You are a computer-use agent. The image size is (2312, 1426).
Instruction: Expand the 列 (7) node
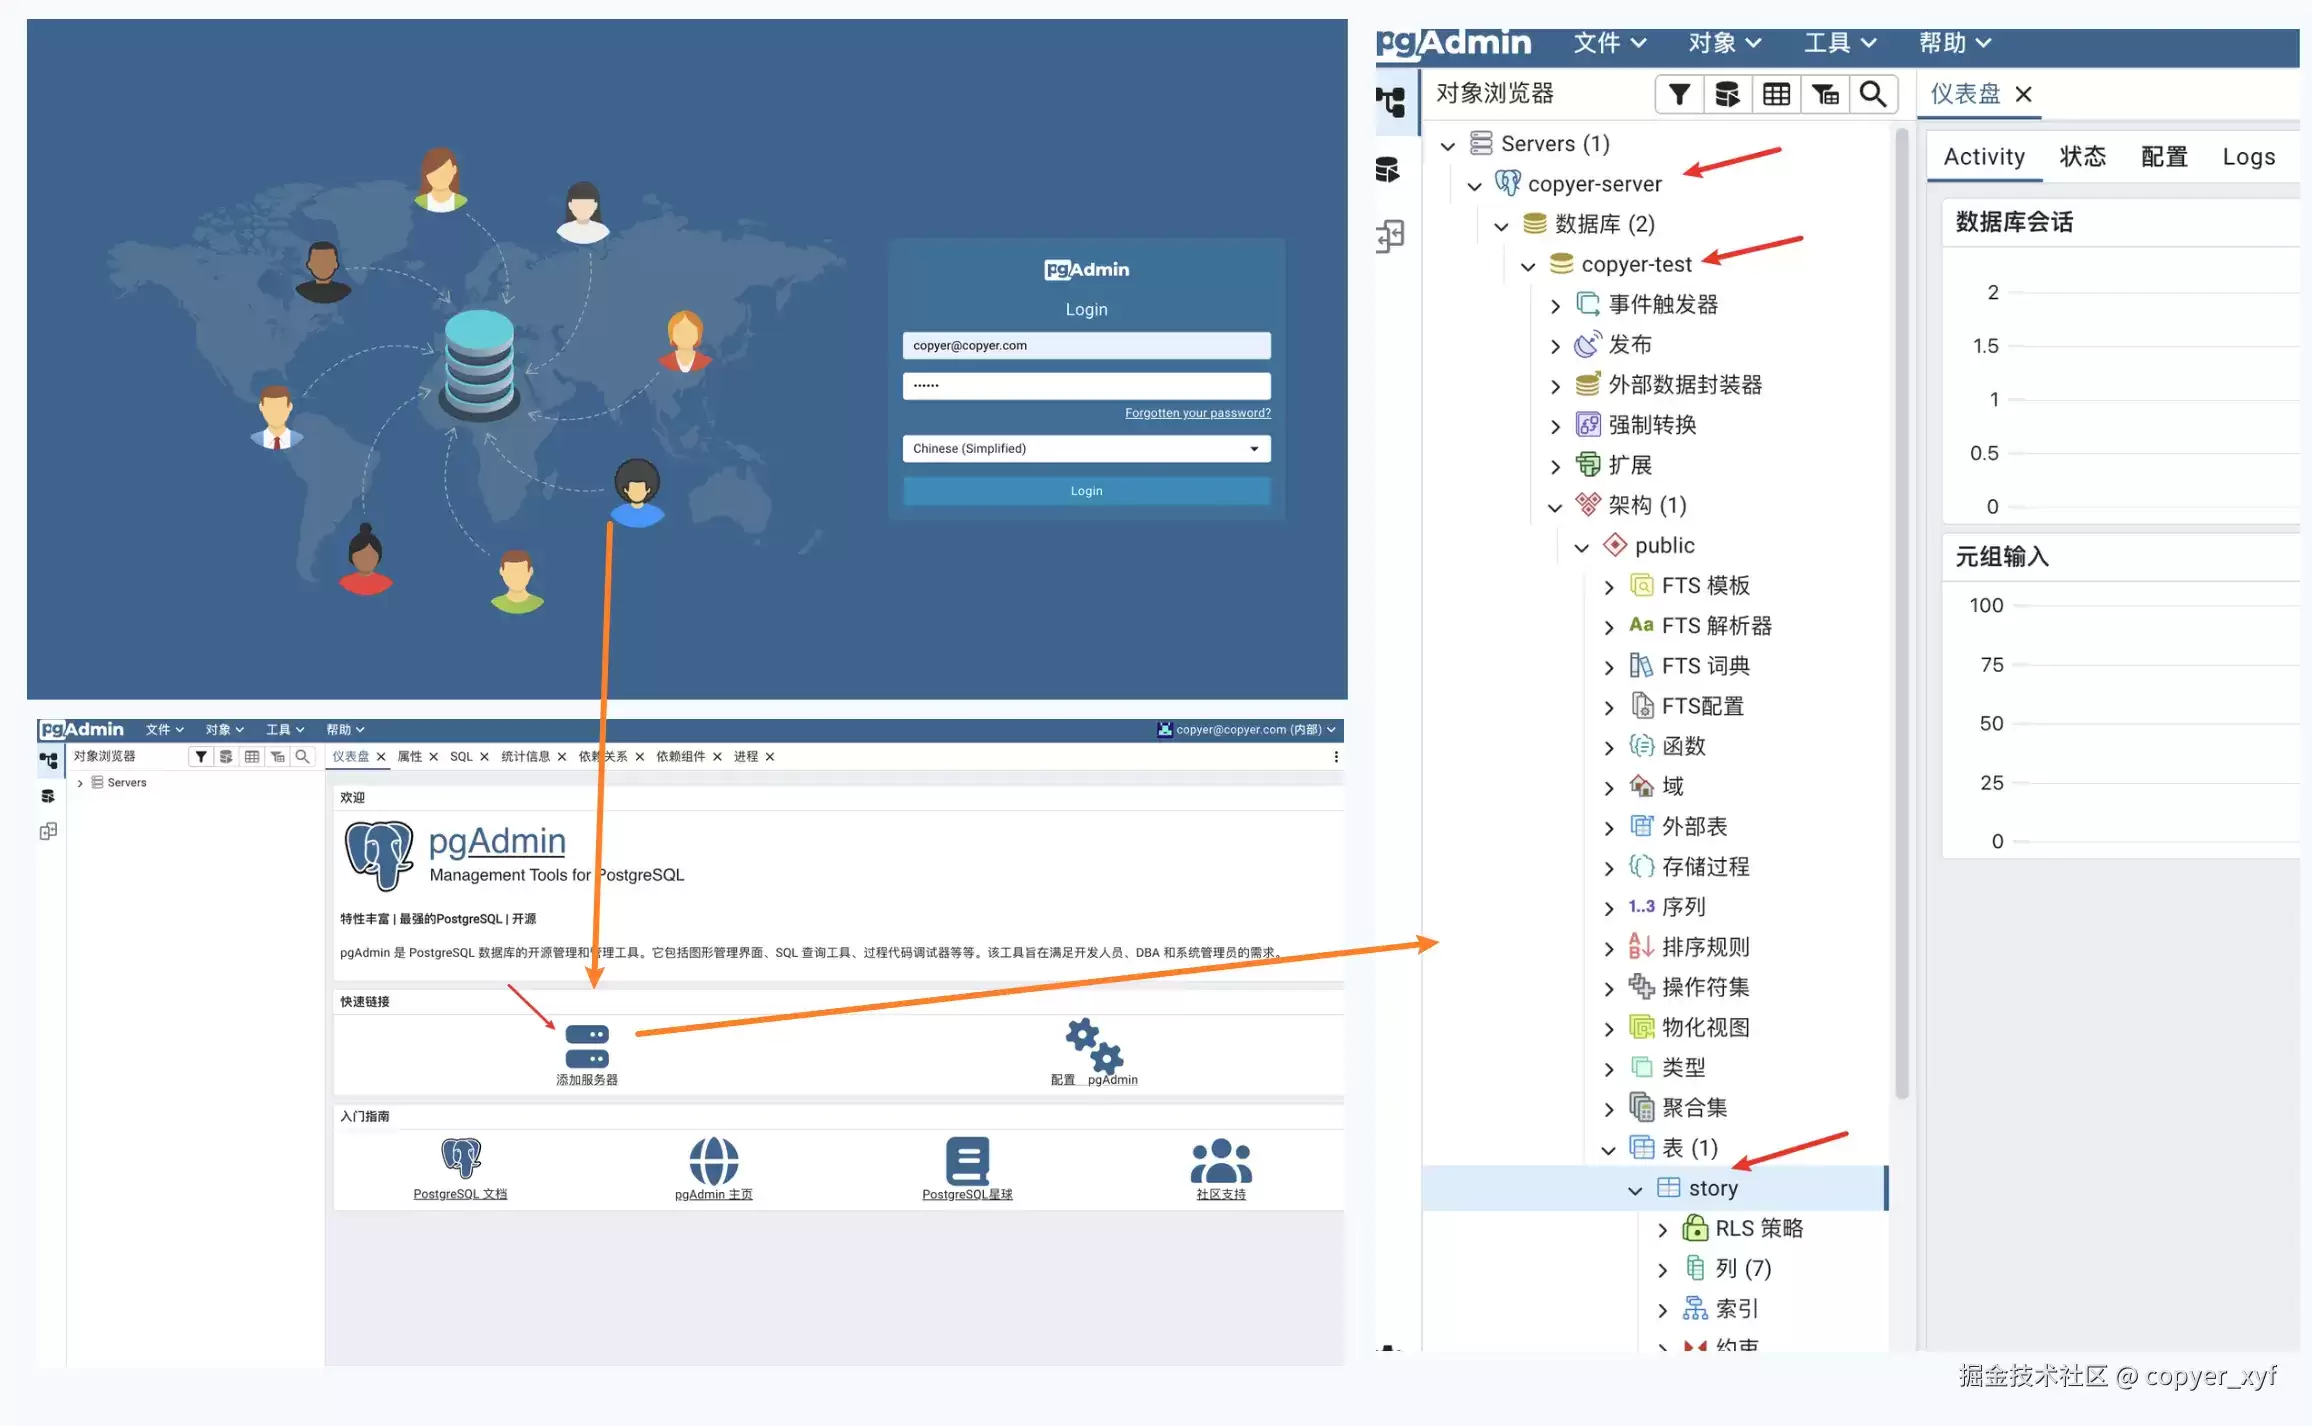(1663, 1270)
